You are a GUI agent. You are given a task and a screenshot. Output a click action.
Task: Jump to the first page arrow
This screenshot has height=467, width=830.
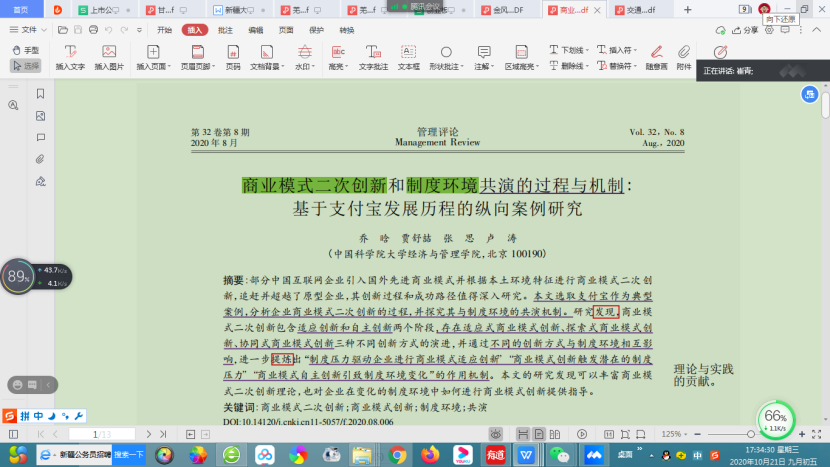41,434
